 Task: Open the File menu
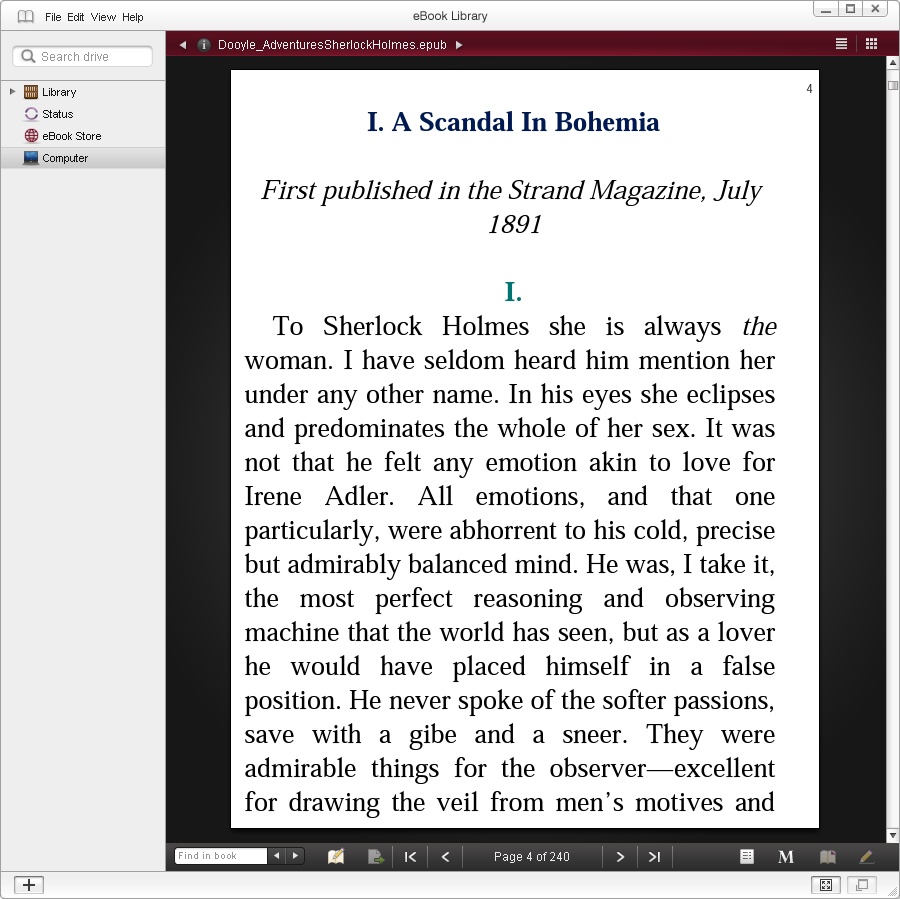53,17
